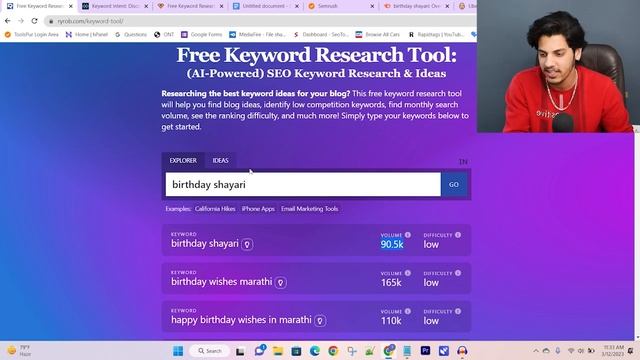This screenshot has height=360, width=640.
Task: Show hidden system tray icons
Action: [x=536, y=351]
